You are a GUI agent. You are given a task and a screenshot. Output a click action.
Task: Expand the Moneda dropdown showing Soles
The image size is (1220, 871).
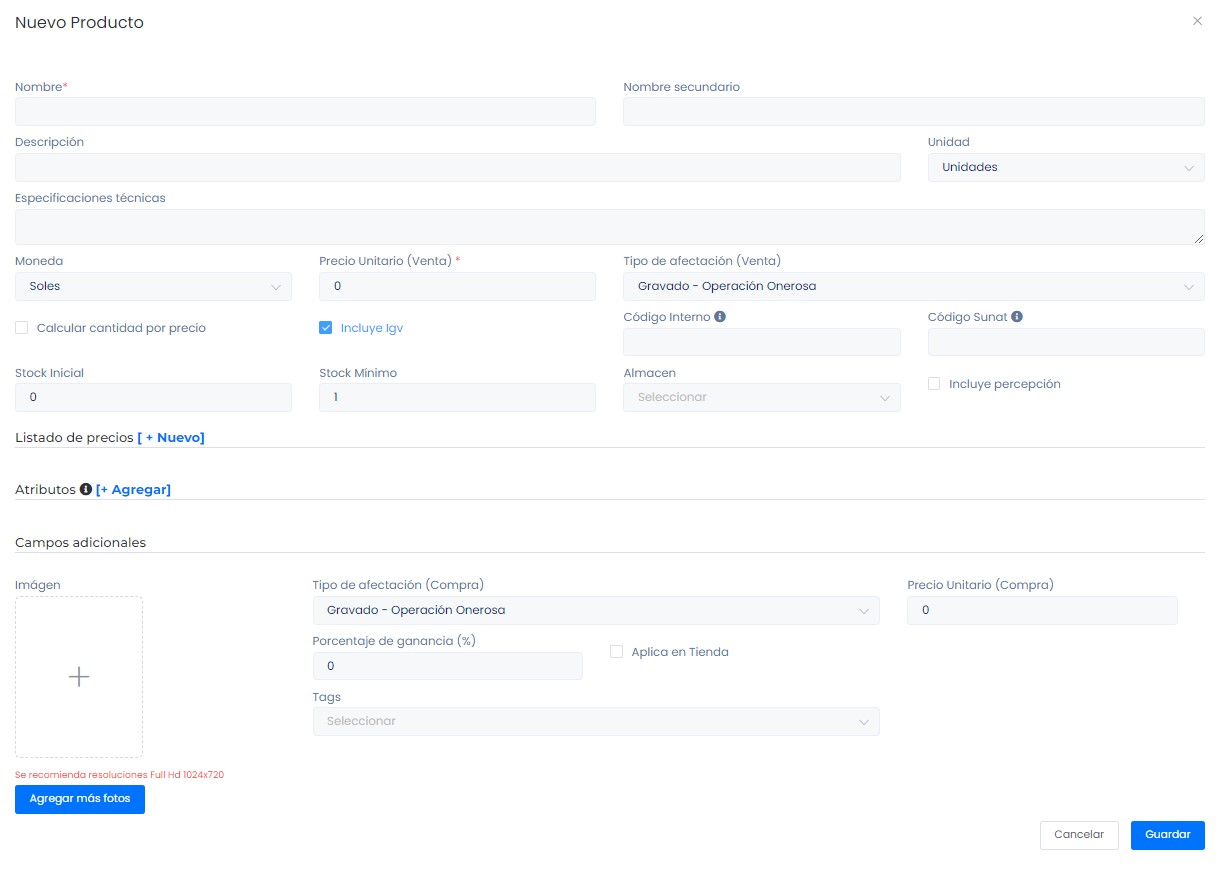tap(153, 287)
